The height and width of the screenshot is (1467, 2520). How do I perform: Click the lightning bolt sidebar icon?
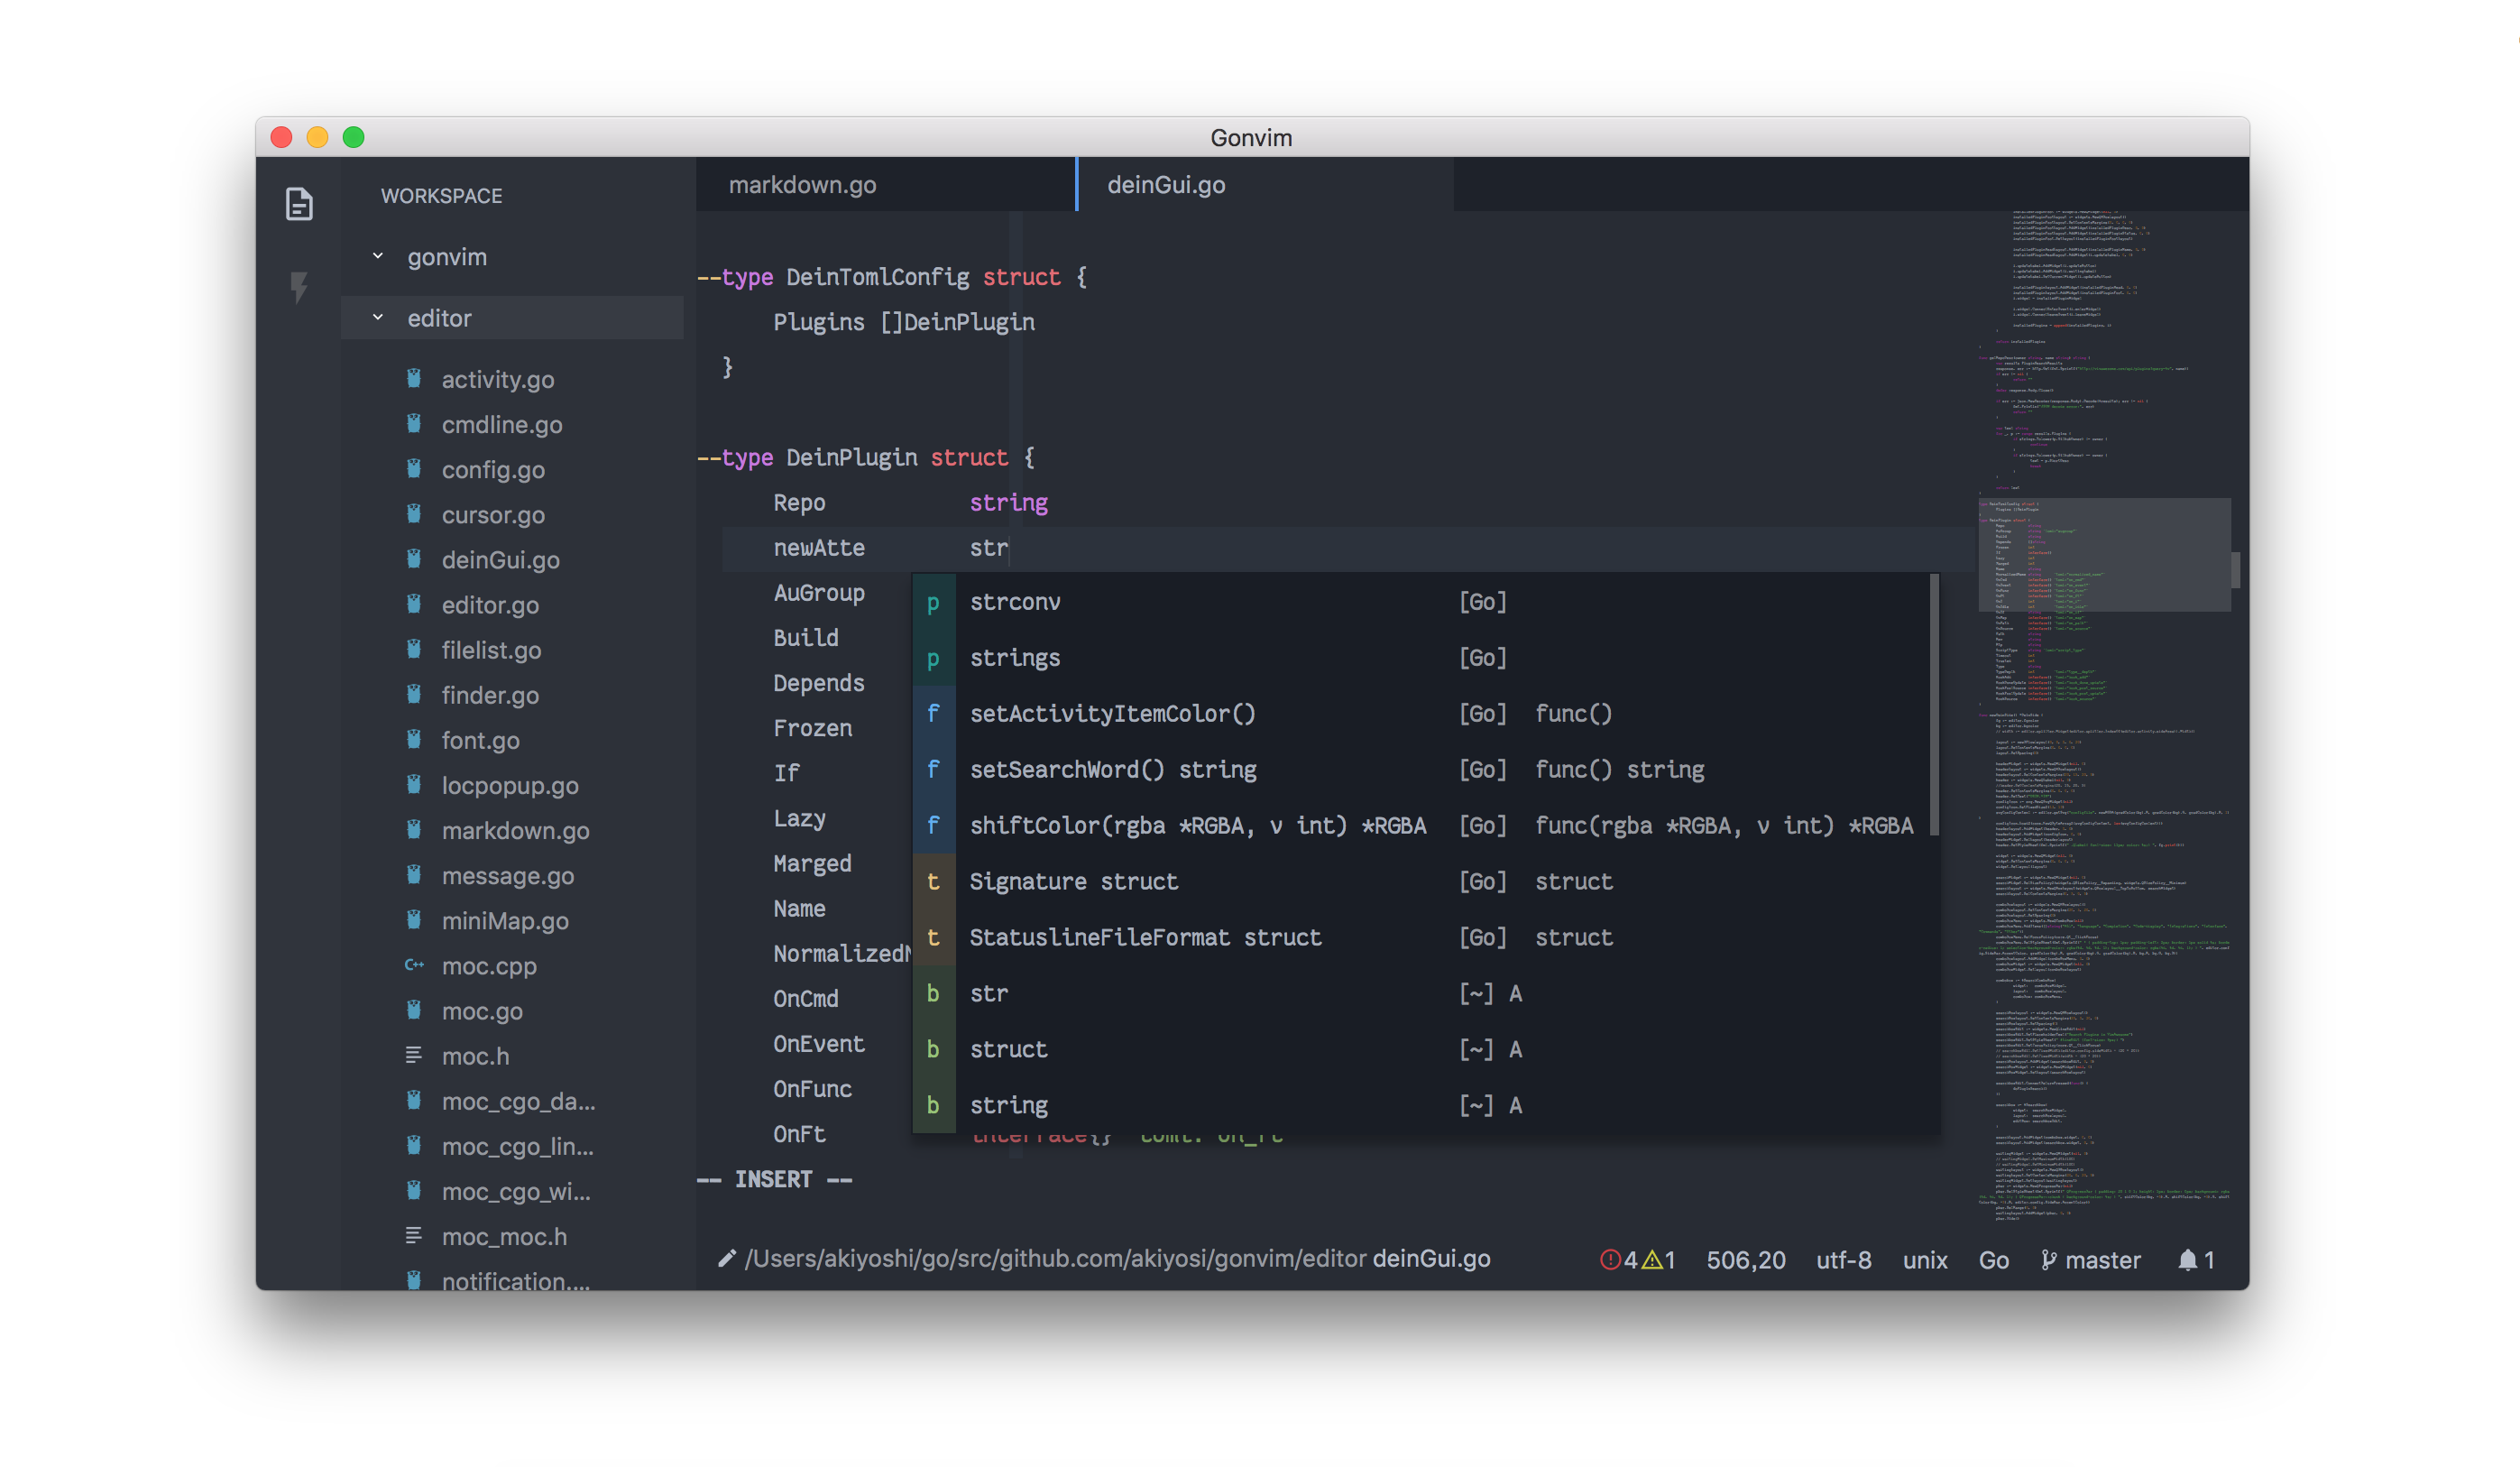point(298,287)
